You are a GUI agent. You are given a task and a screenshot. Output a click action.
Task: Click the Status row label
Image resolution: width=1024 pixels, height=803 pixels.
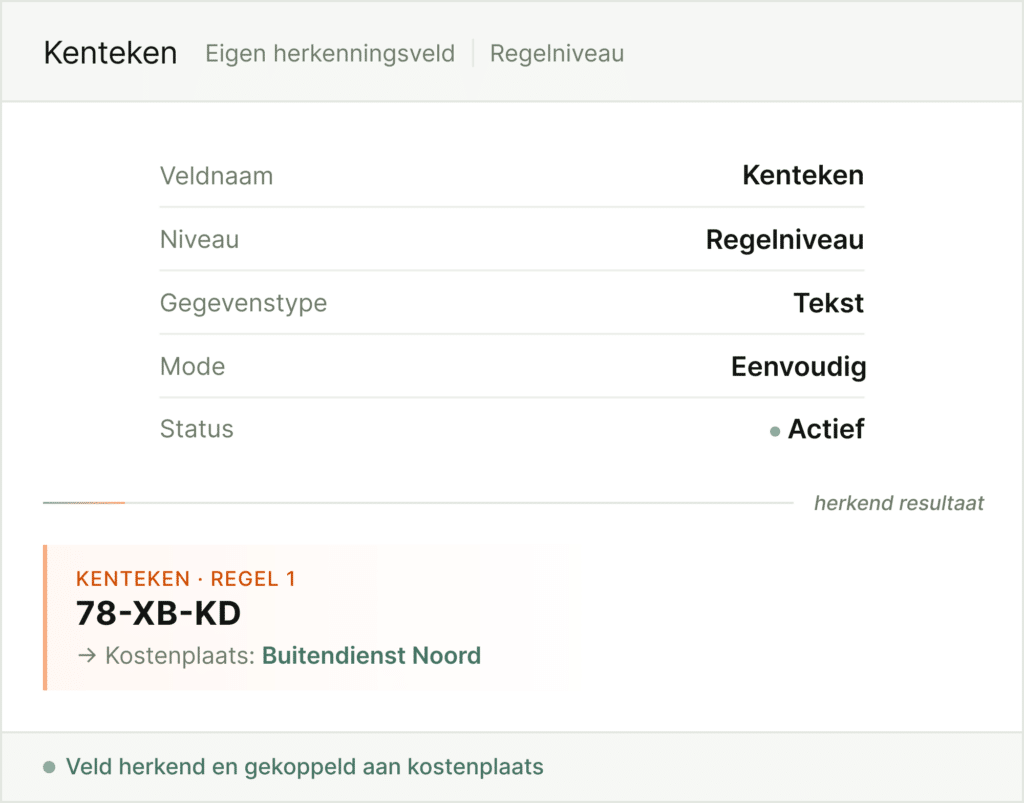196,429
